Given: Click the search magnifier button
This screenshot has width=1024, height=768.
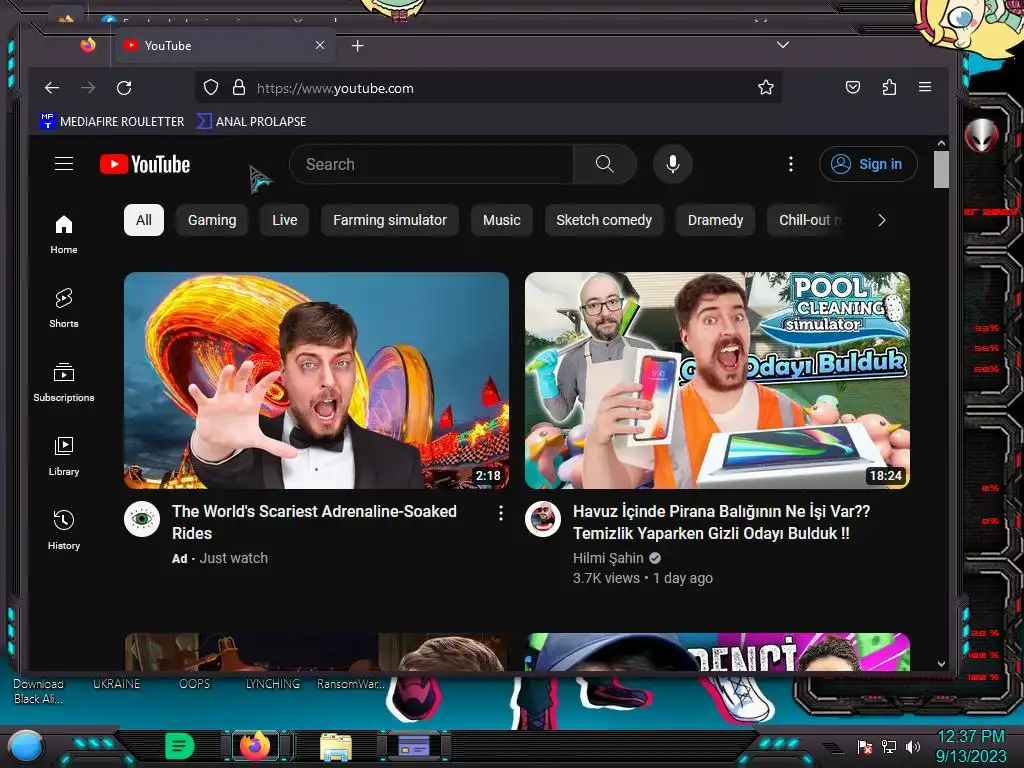Looking at the screenshot, I should click(605, 164).
